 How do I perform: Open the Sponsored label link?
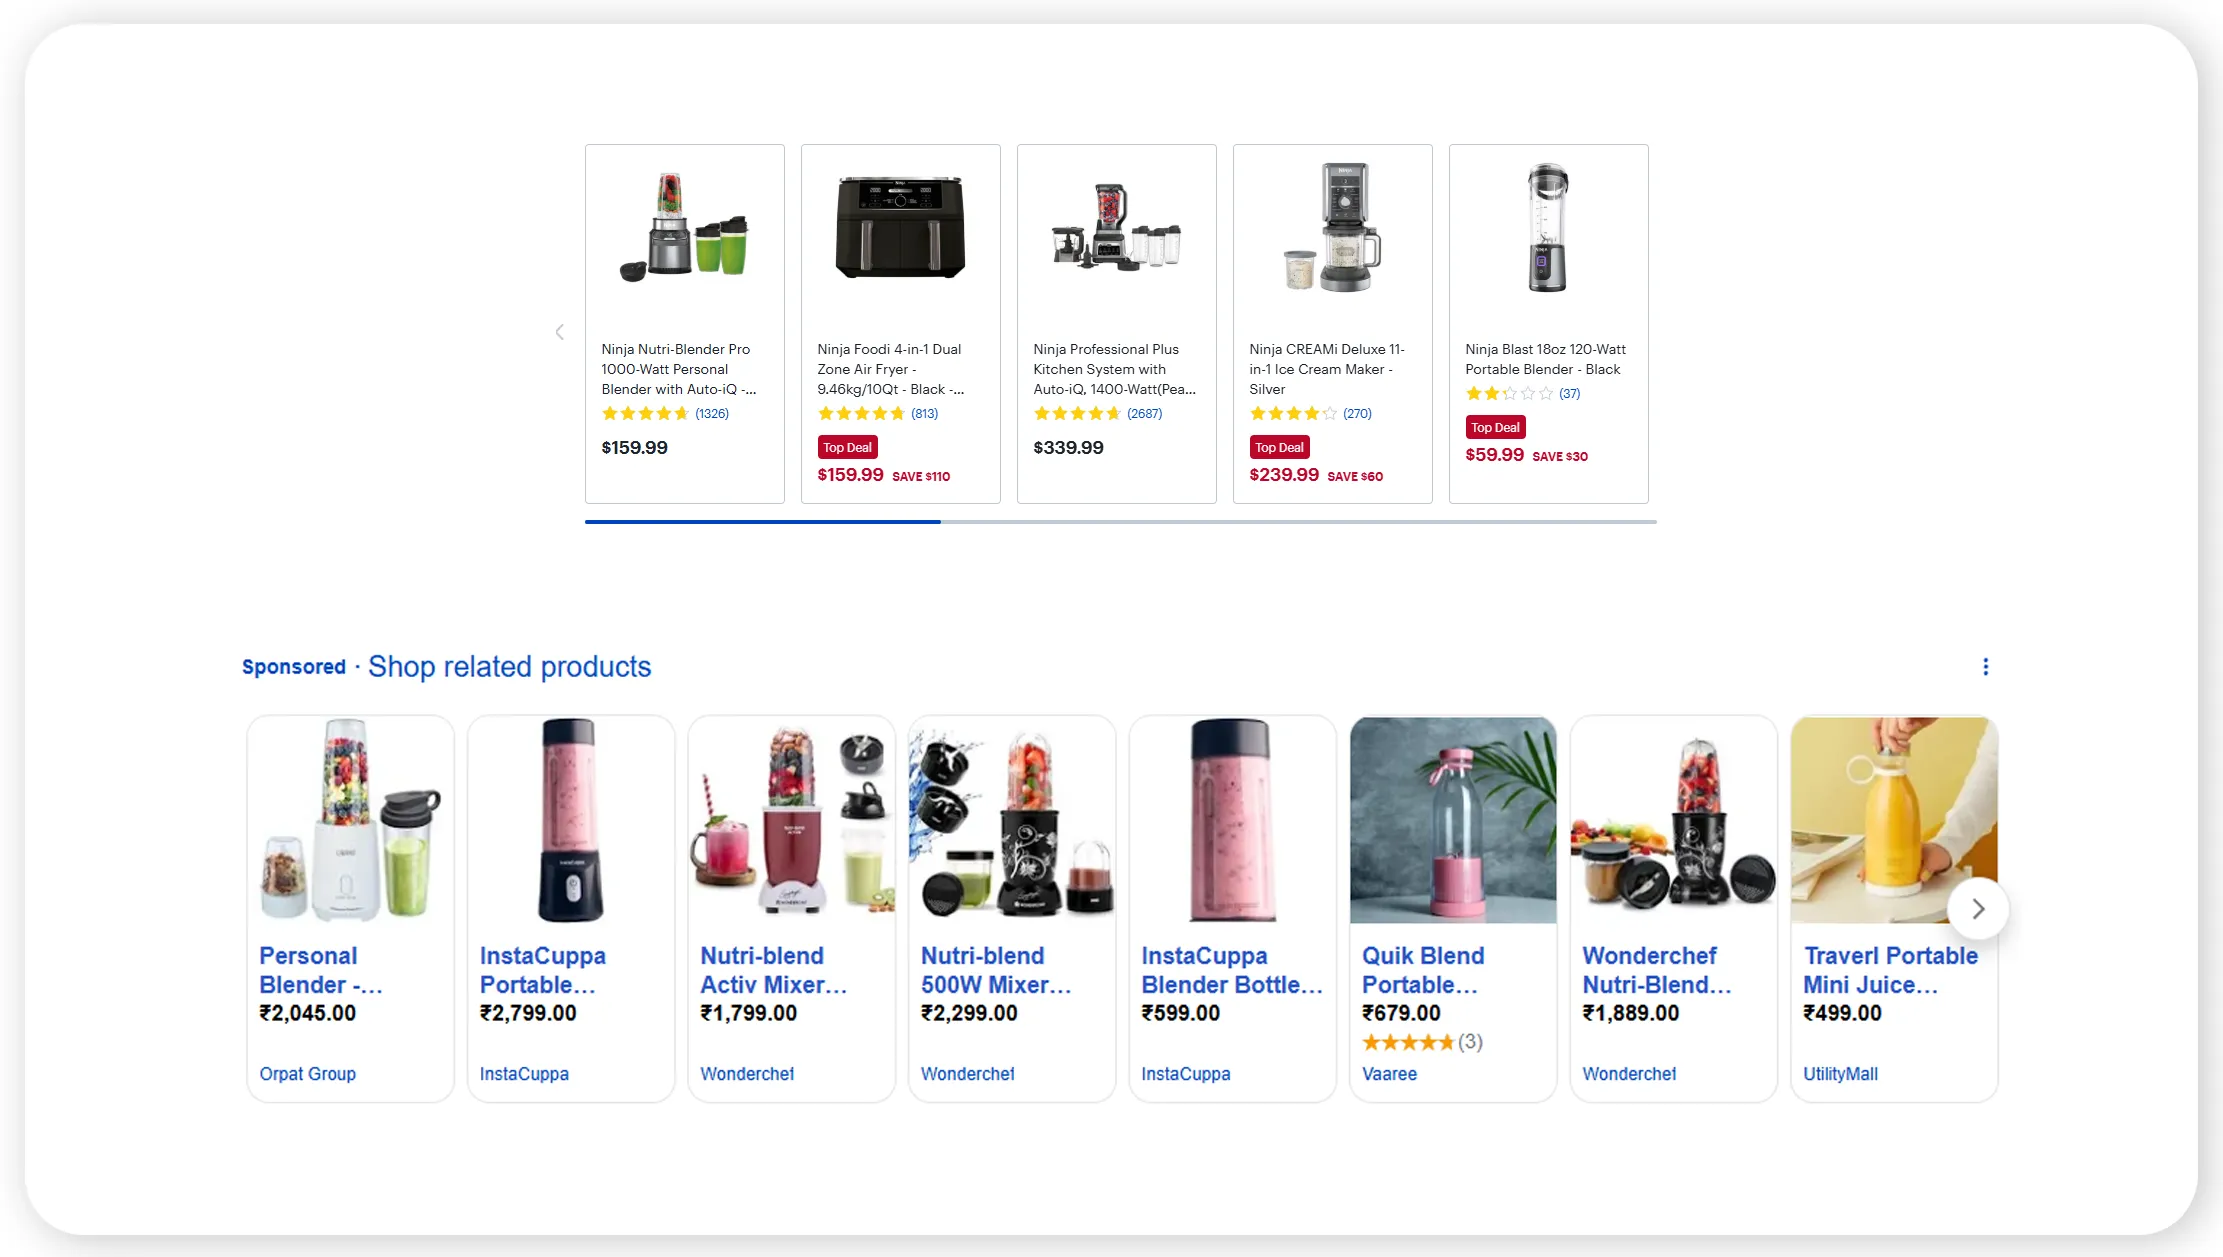point(294,666)
